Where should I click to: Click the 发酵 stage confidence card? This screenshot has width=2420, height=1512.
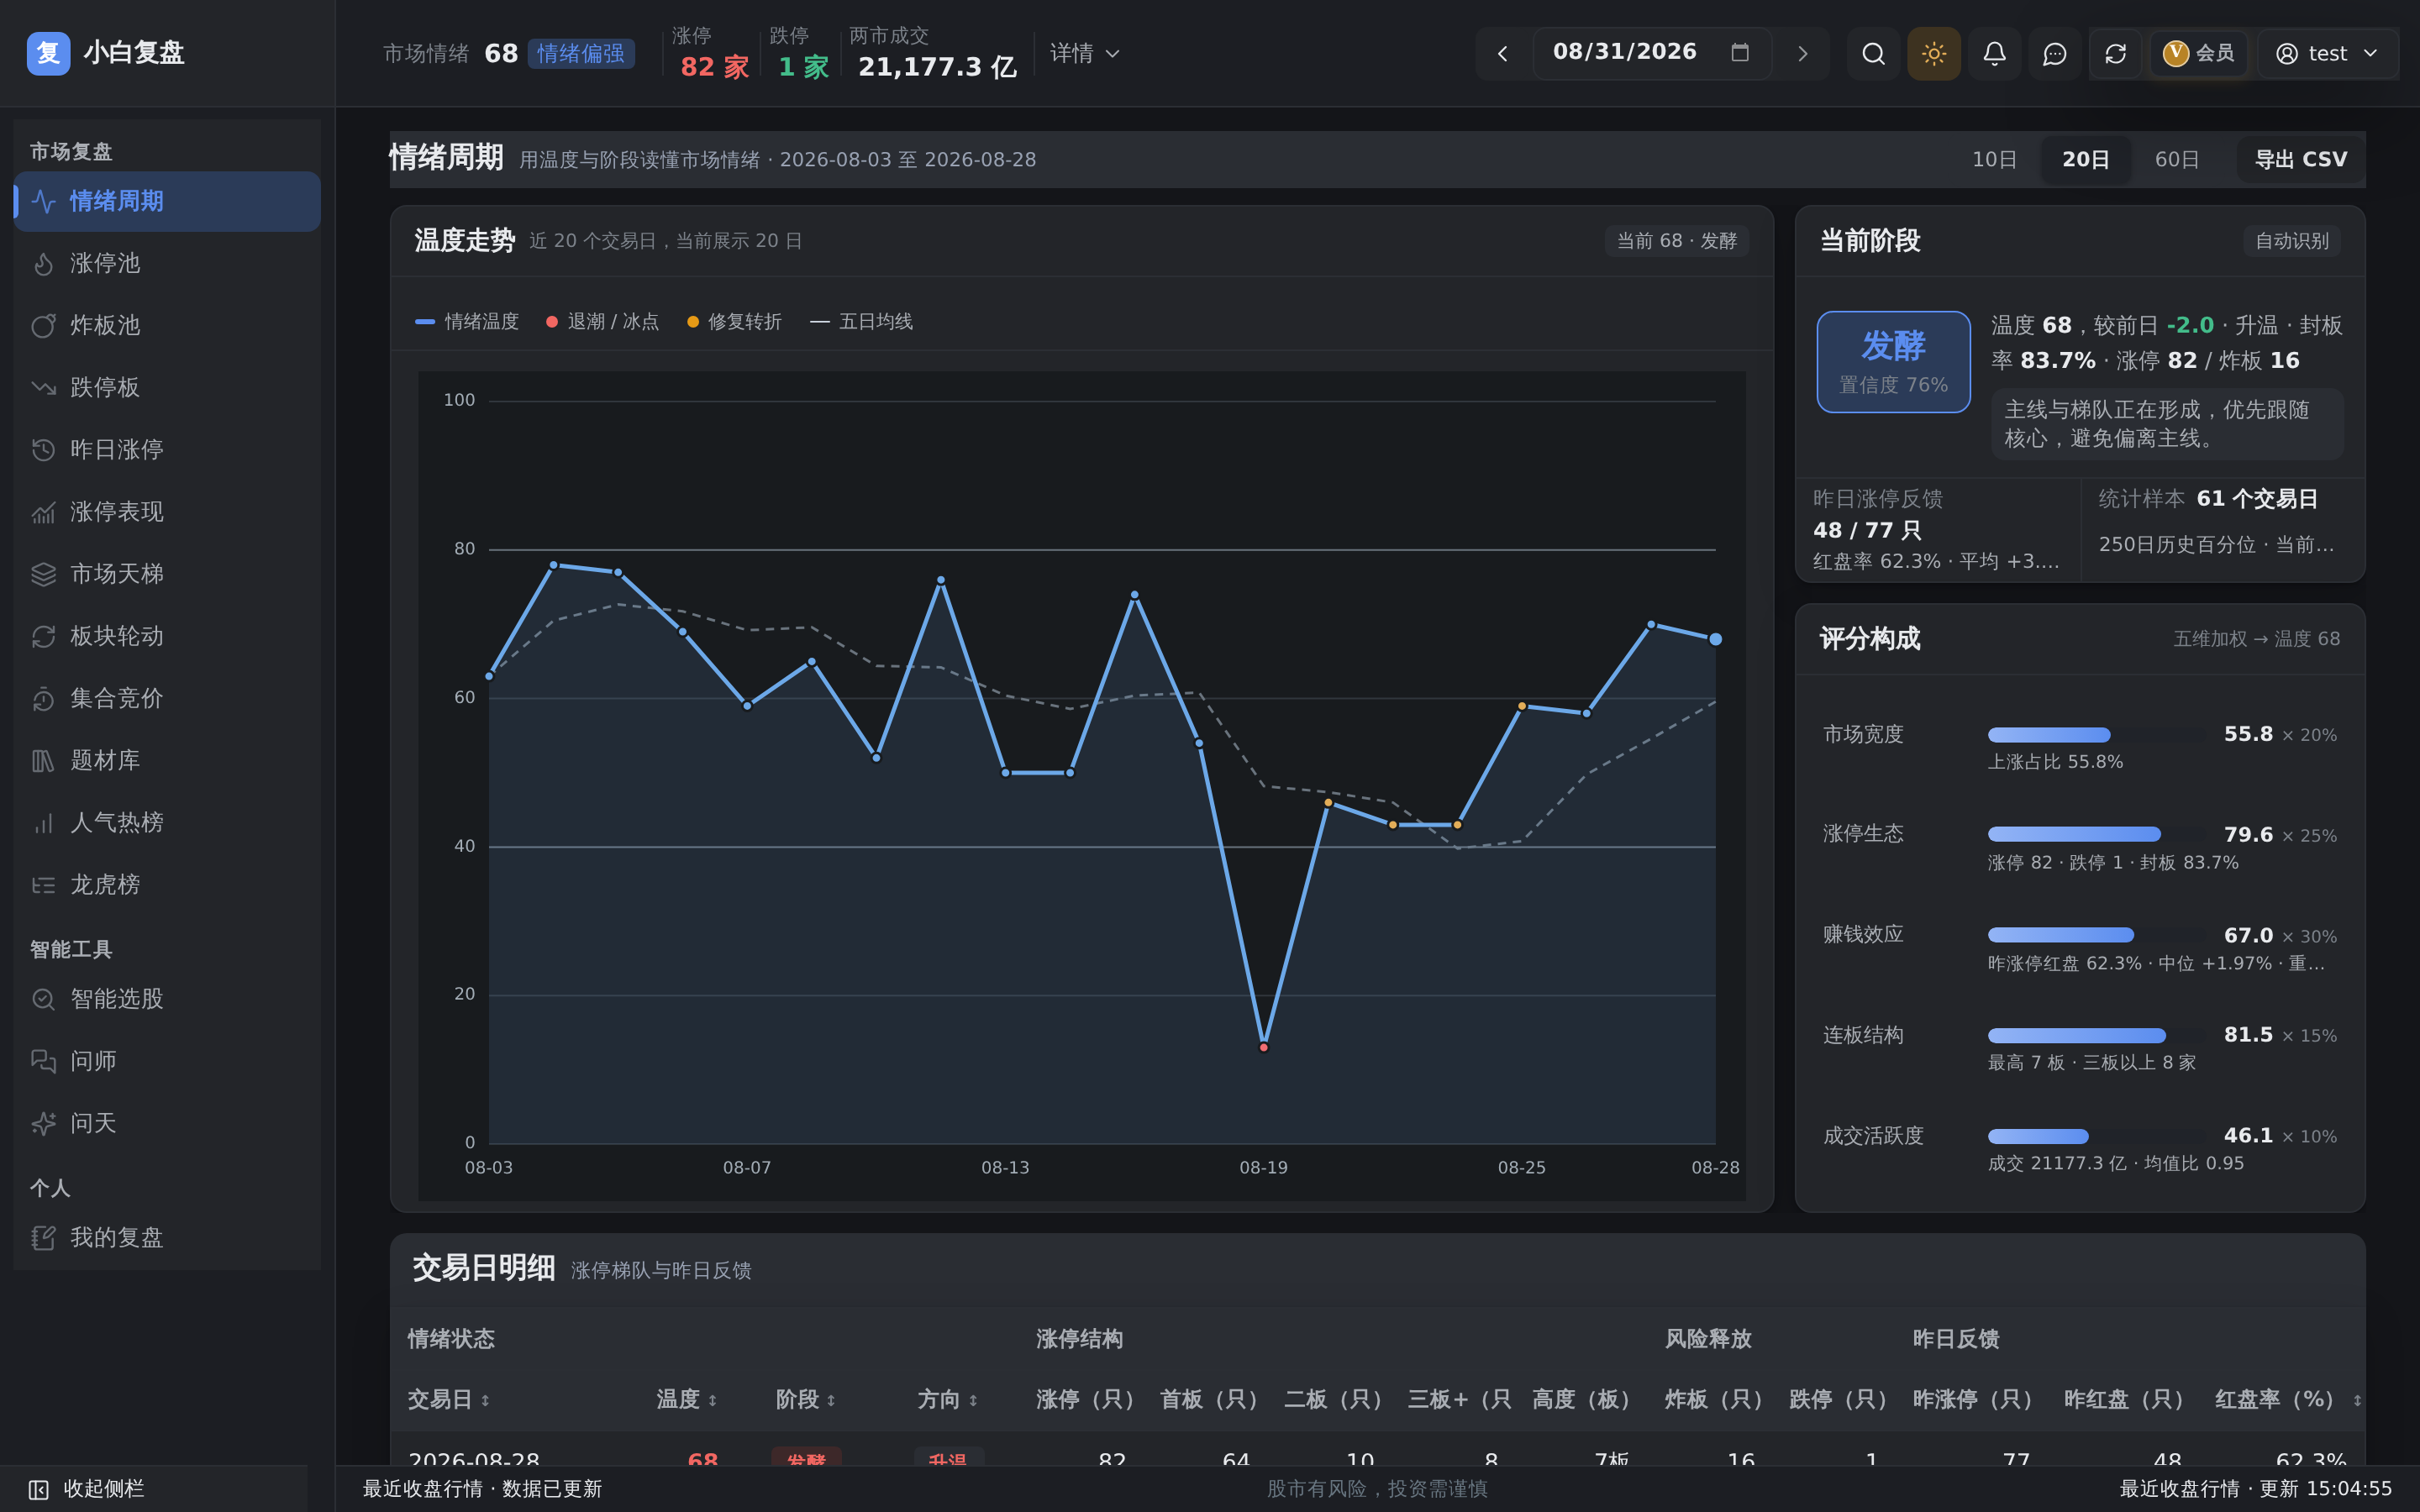click(1893, 362)
